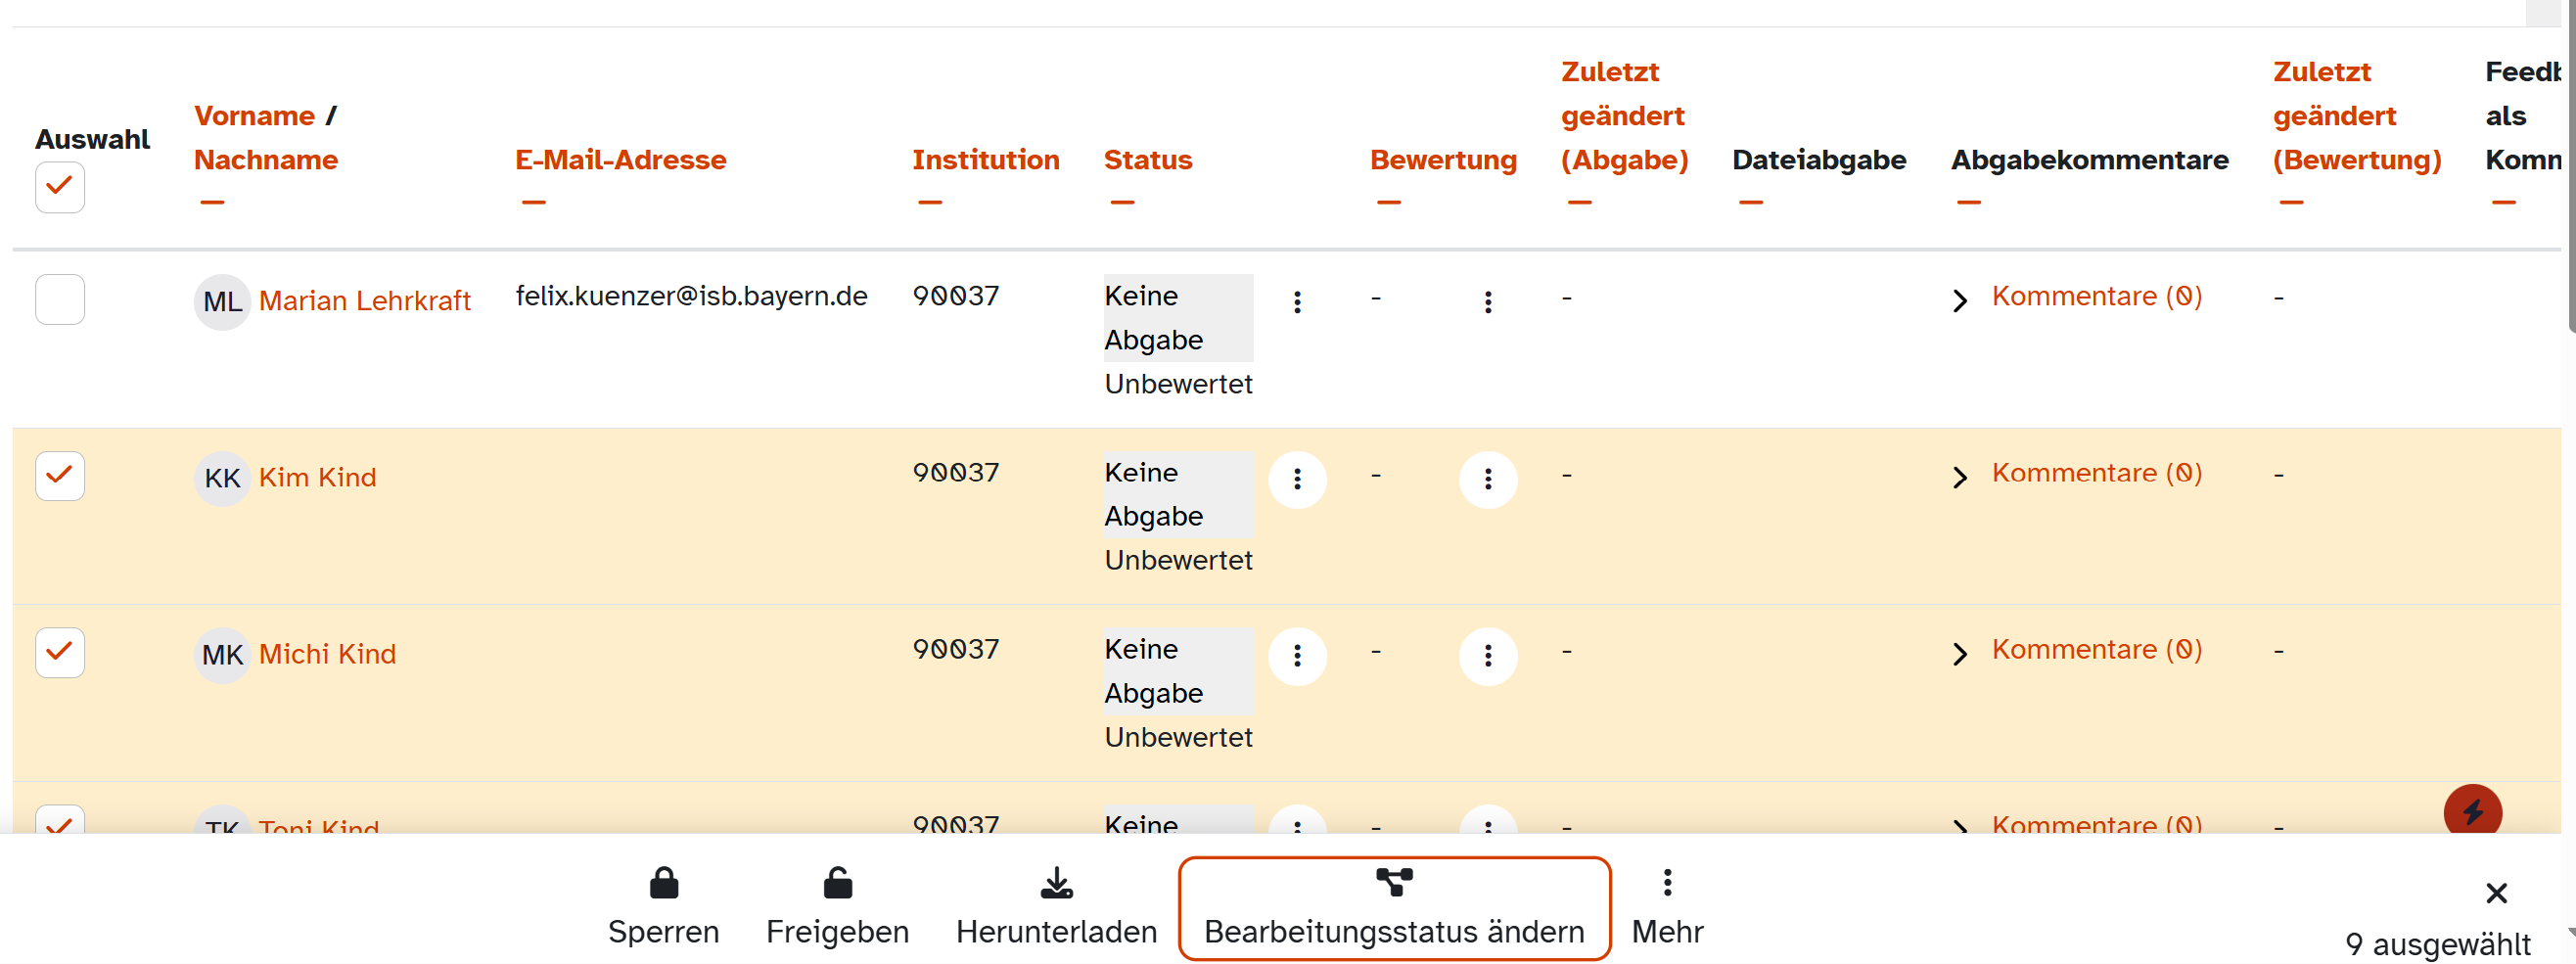The width and height of the screenshot is (2576, 964).
Task: Uncheck the box for Kim Kind
Action: tap(60, 475)
